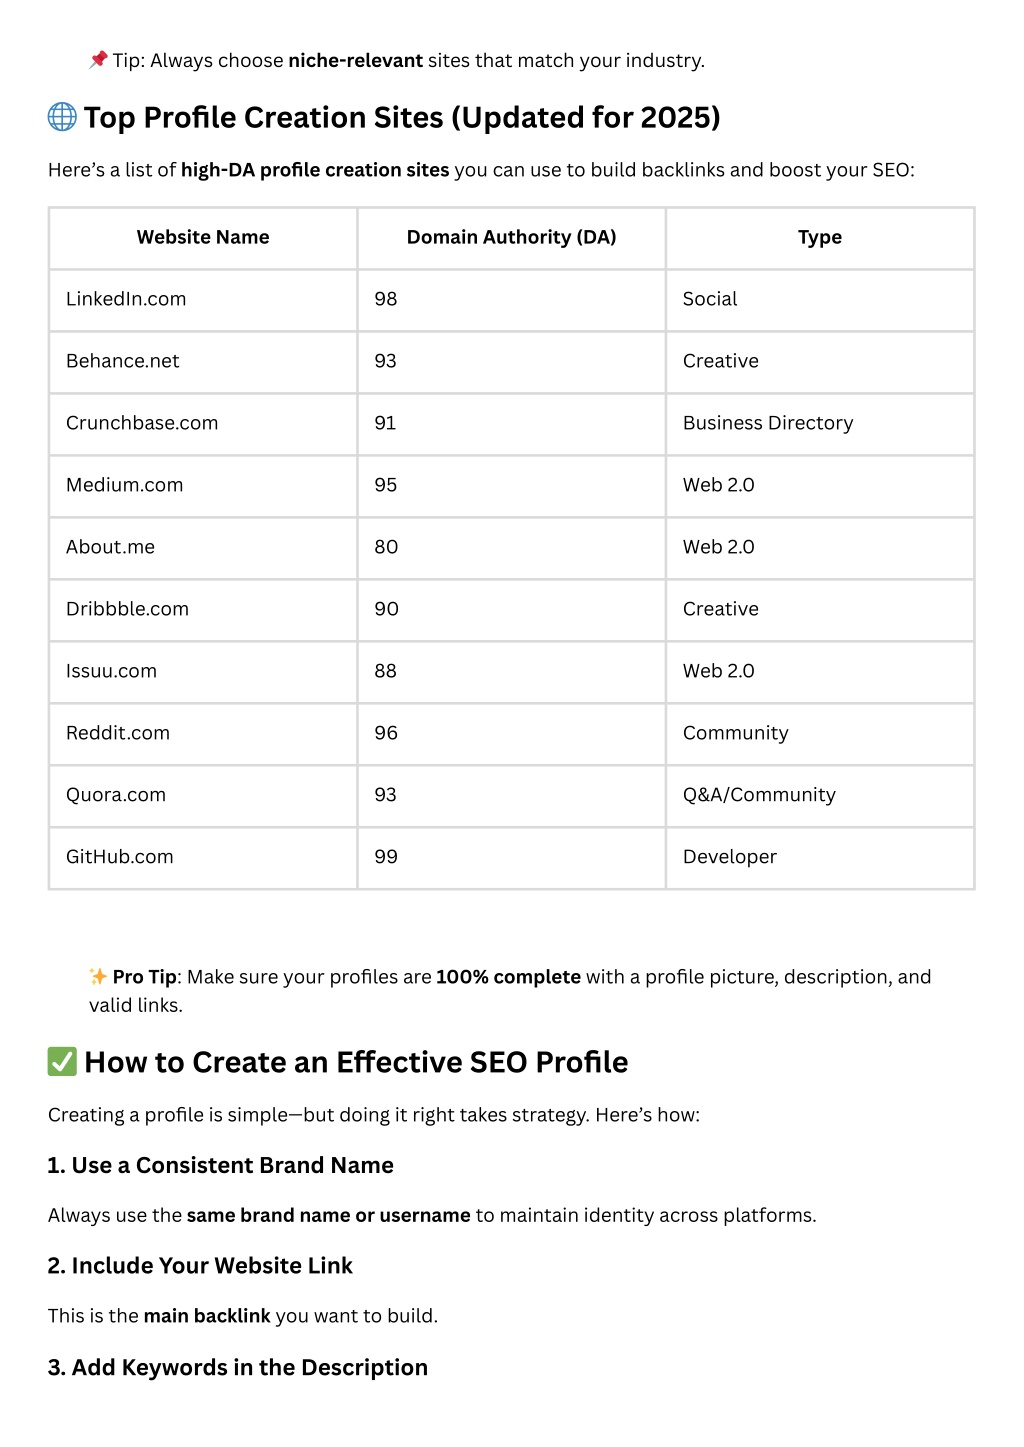This screenshot has width=1024, height=1447.
Task: Click the Domain Authority (DA) column header
Action: click(511, 238)
